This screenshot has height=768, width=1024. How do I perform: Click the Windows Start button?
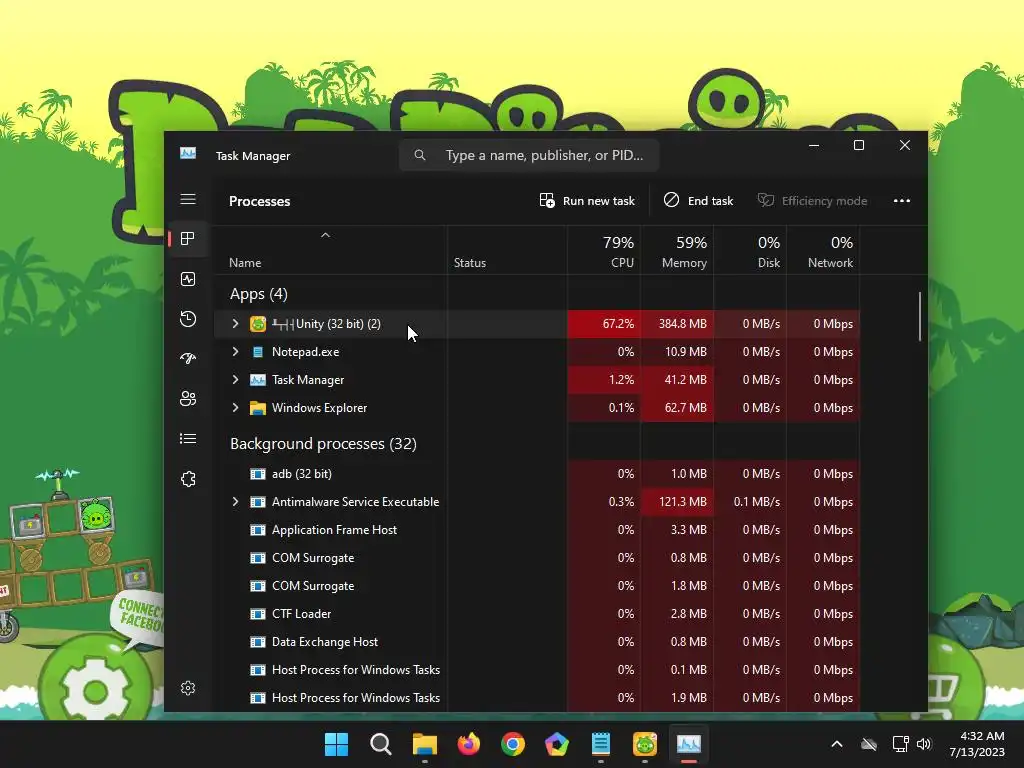[337, 744]
